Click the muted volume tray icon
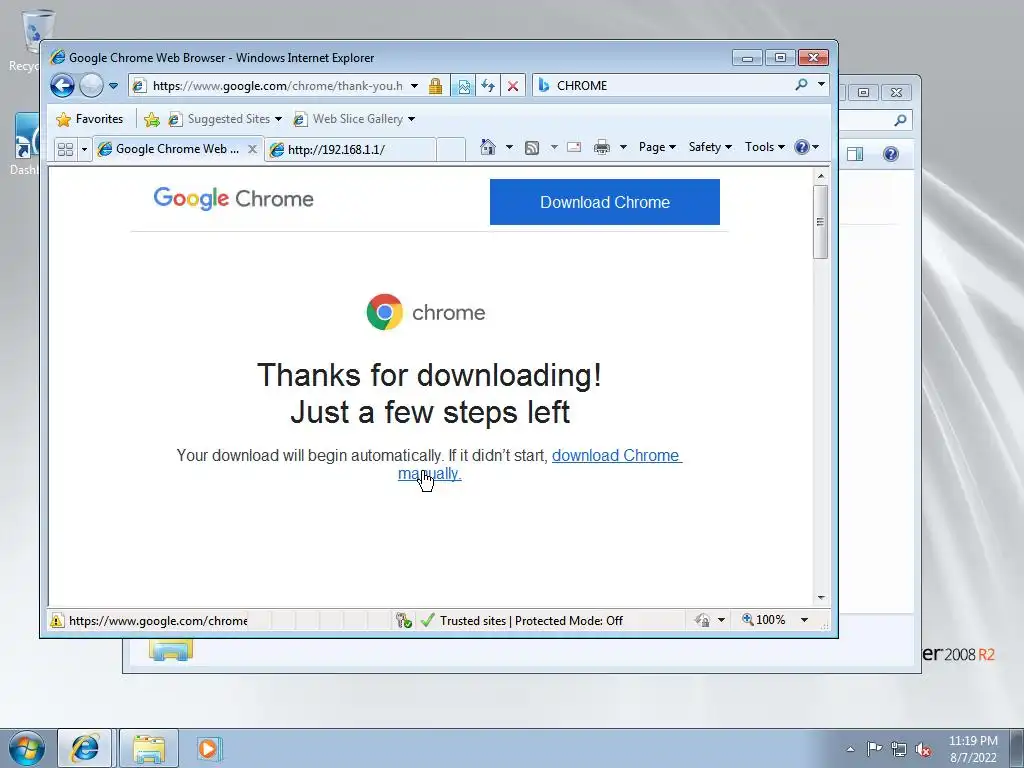Screen dimensions: 1024x768 [x=923, y=749]
